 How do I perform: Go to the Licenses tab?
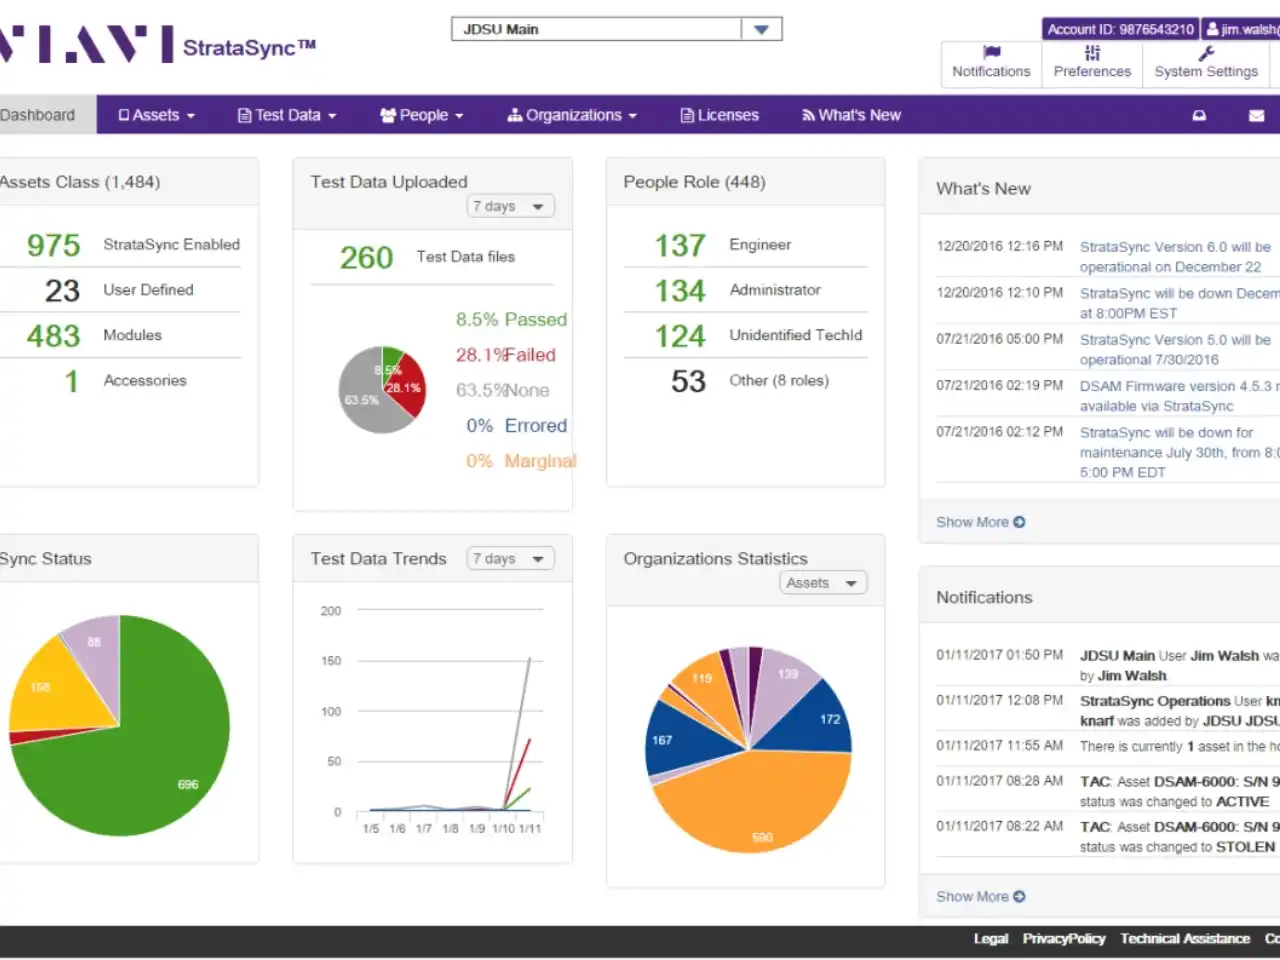point(719,115)
